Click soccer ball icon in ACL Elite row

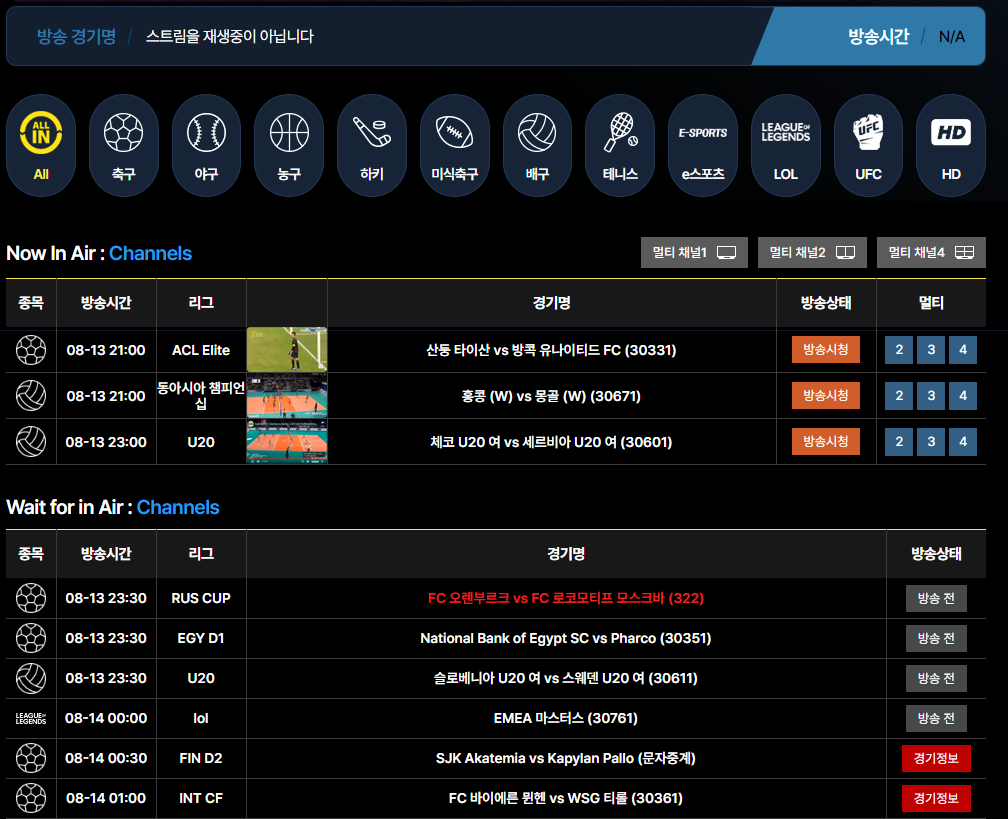click(31, 350)
